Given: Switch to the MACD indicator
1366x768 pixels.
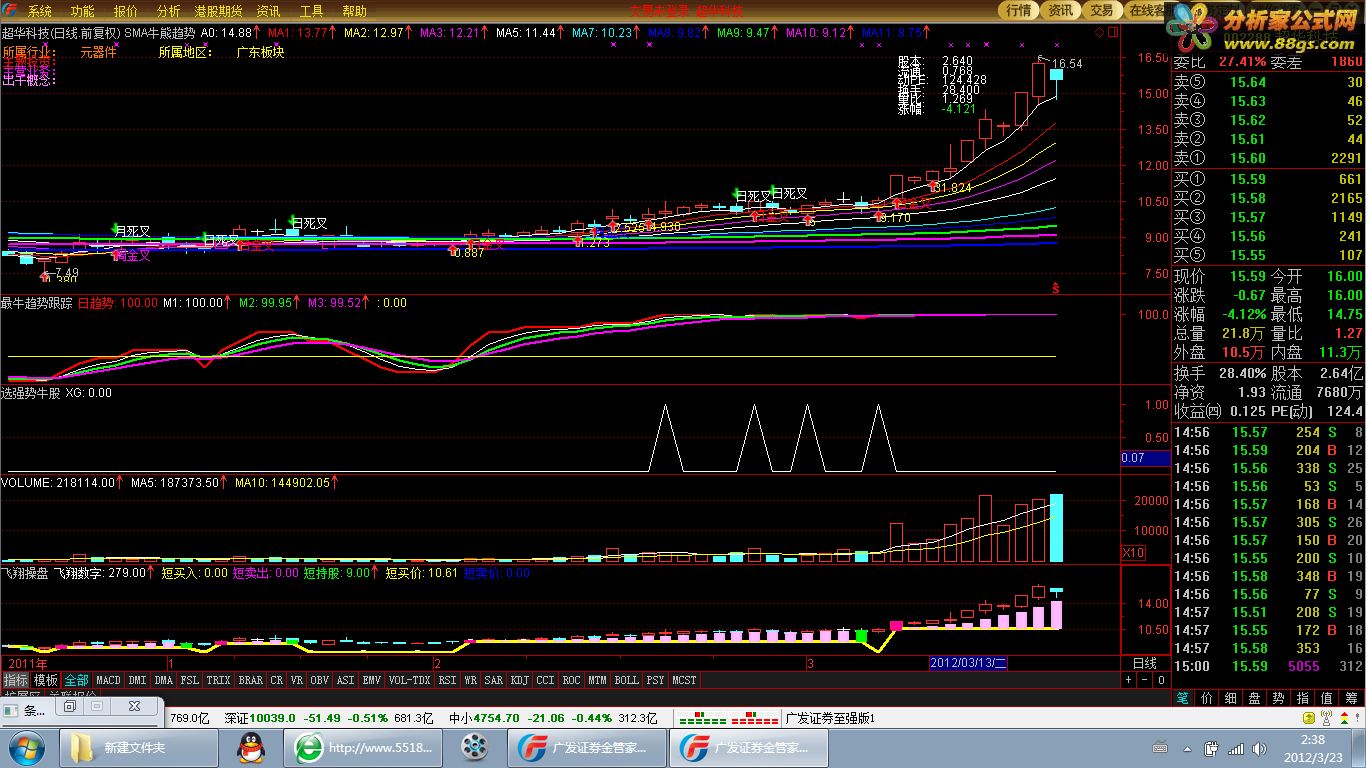Looking at the screenshot, I should pyautogui.click(x=108, y=680).
